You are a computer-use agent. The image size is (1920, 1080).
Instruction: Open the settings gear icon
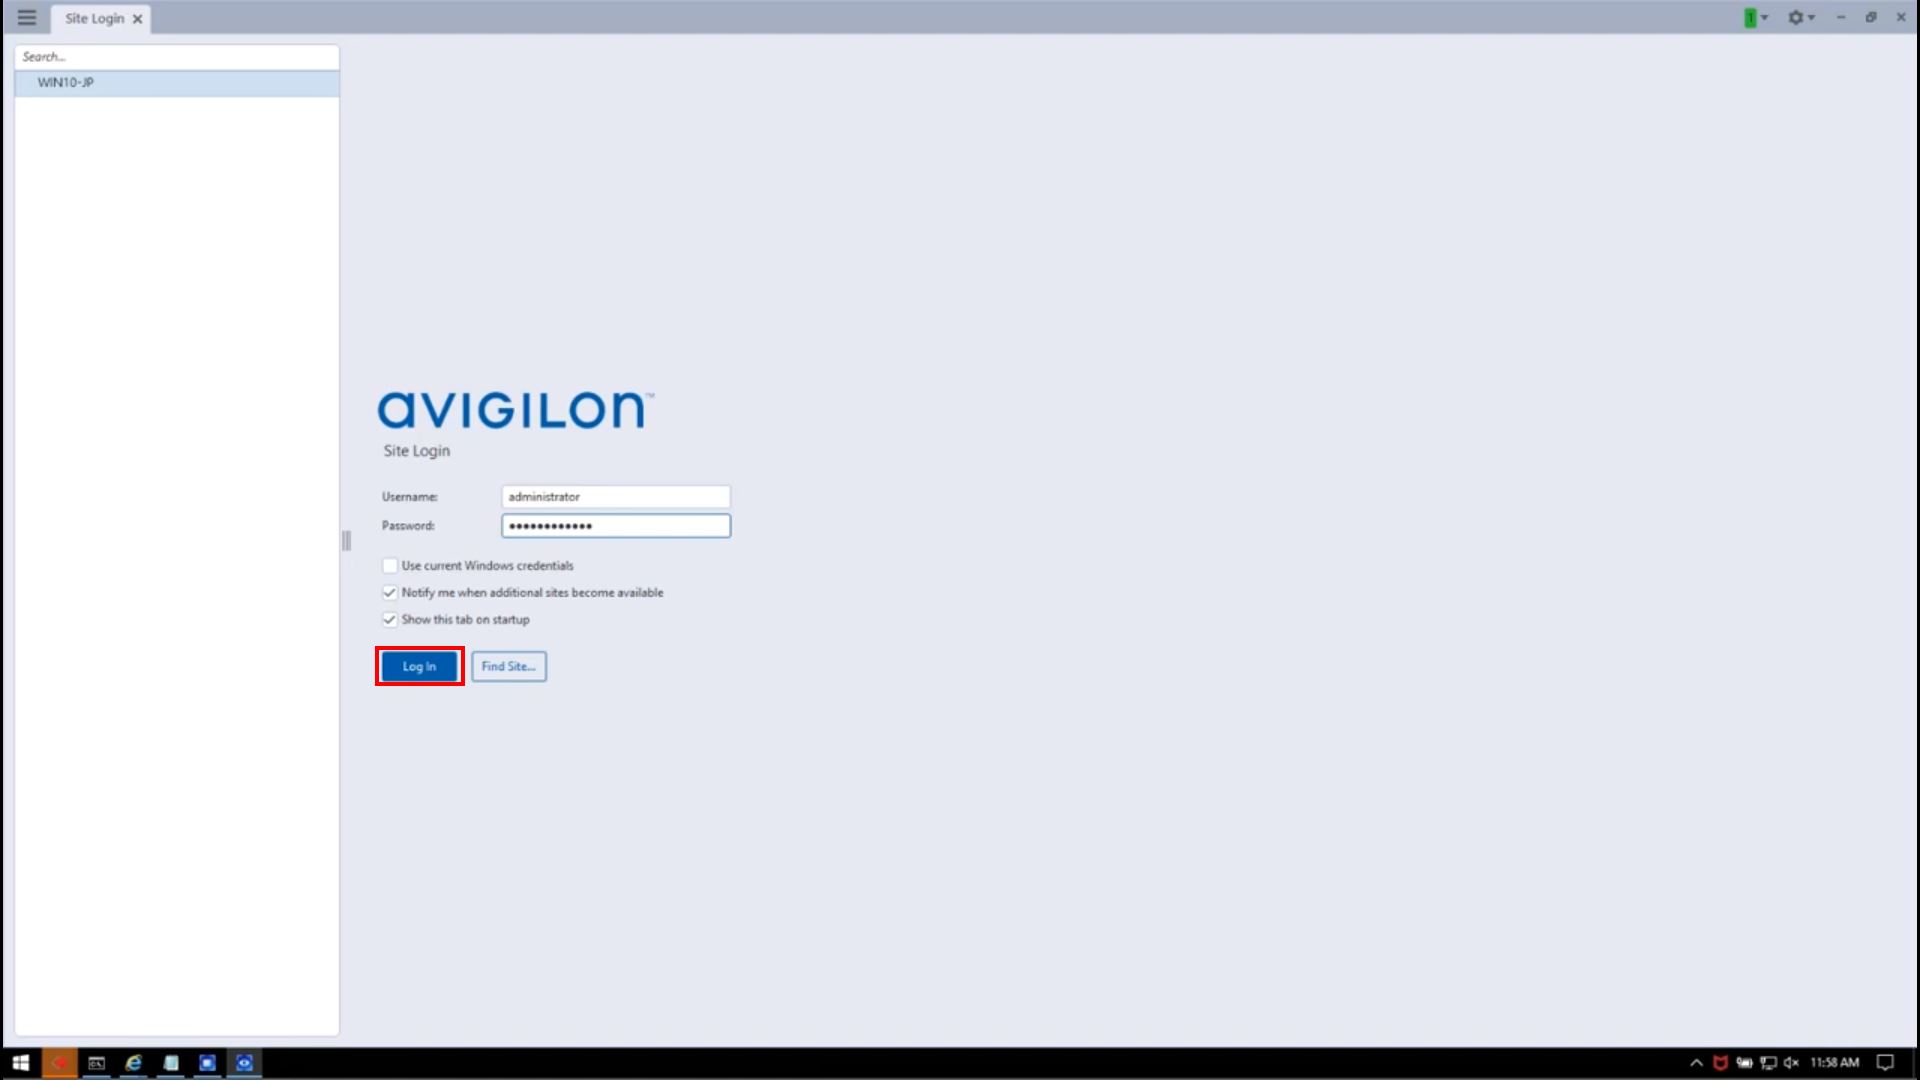click(x=1796, y=17)
